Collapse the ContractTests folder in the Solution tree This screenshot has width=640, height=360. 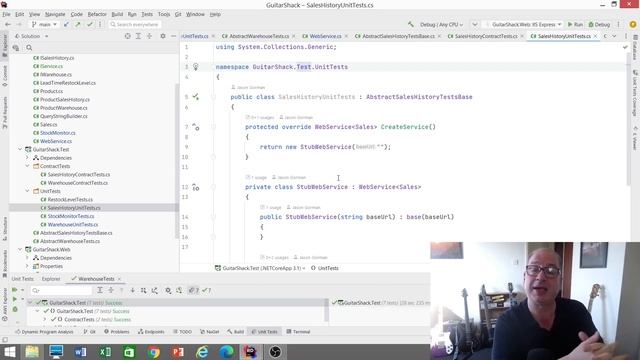click(x=27, y=166)
